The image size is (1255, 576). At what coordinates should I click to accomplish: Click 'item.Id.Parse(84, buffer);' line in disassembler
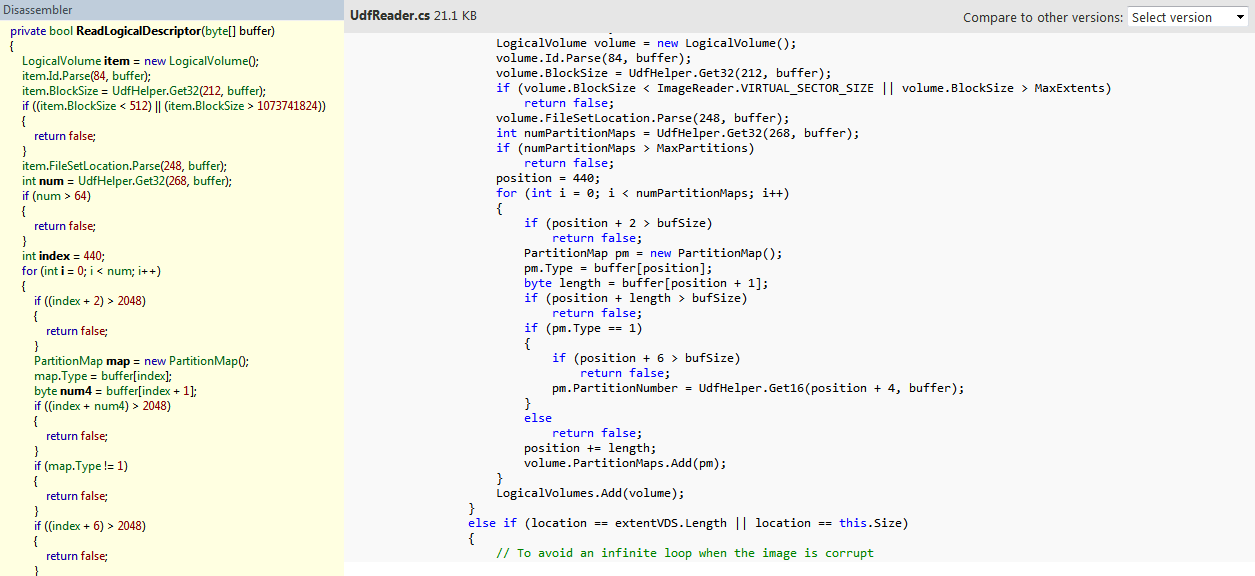[86, 76]
